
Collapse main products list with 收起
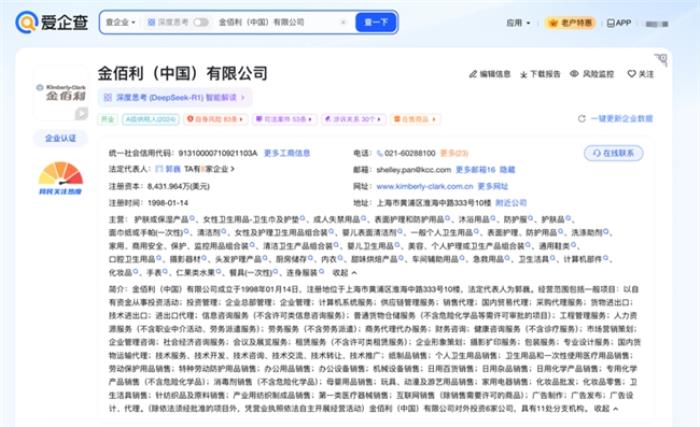(x=345, y=272)
